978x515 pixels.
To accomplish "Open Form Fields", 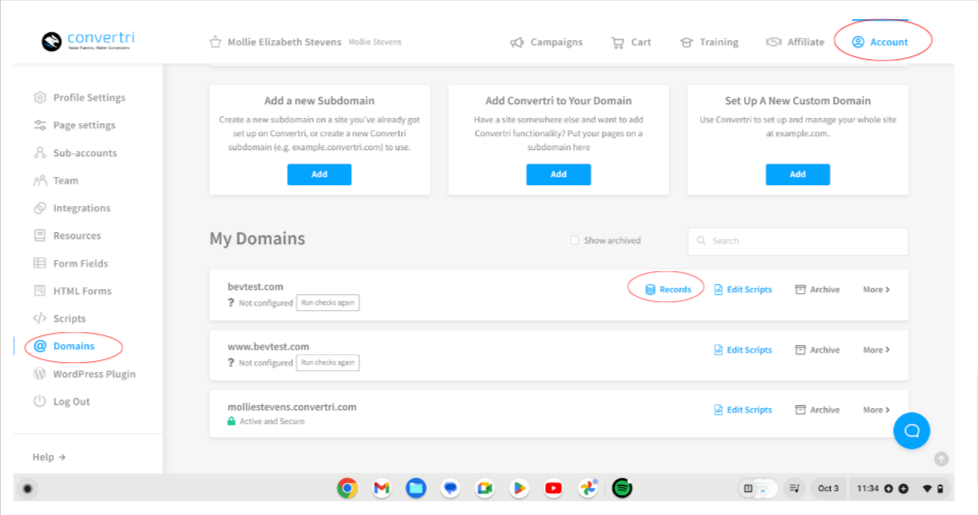I will tap(70, 263).
